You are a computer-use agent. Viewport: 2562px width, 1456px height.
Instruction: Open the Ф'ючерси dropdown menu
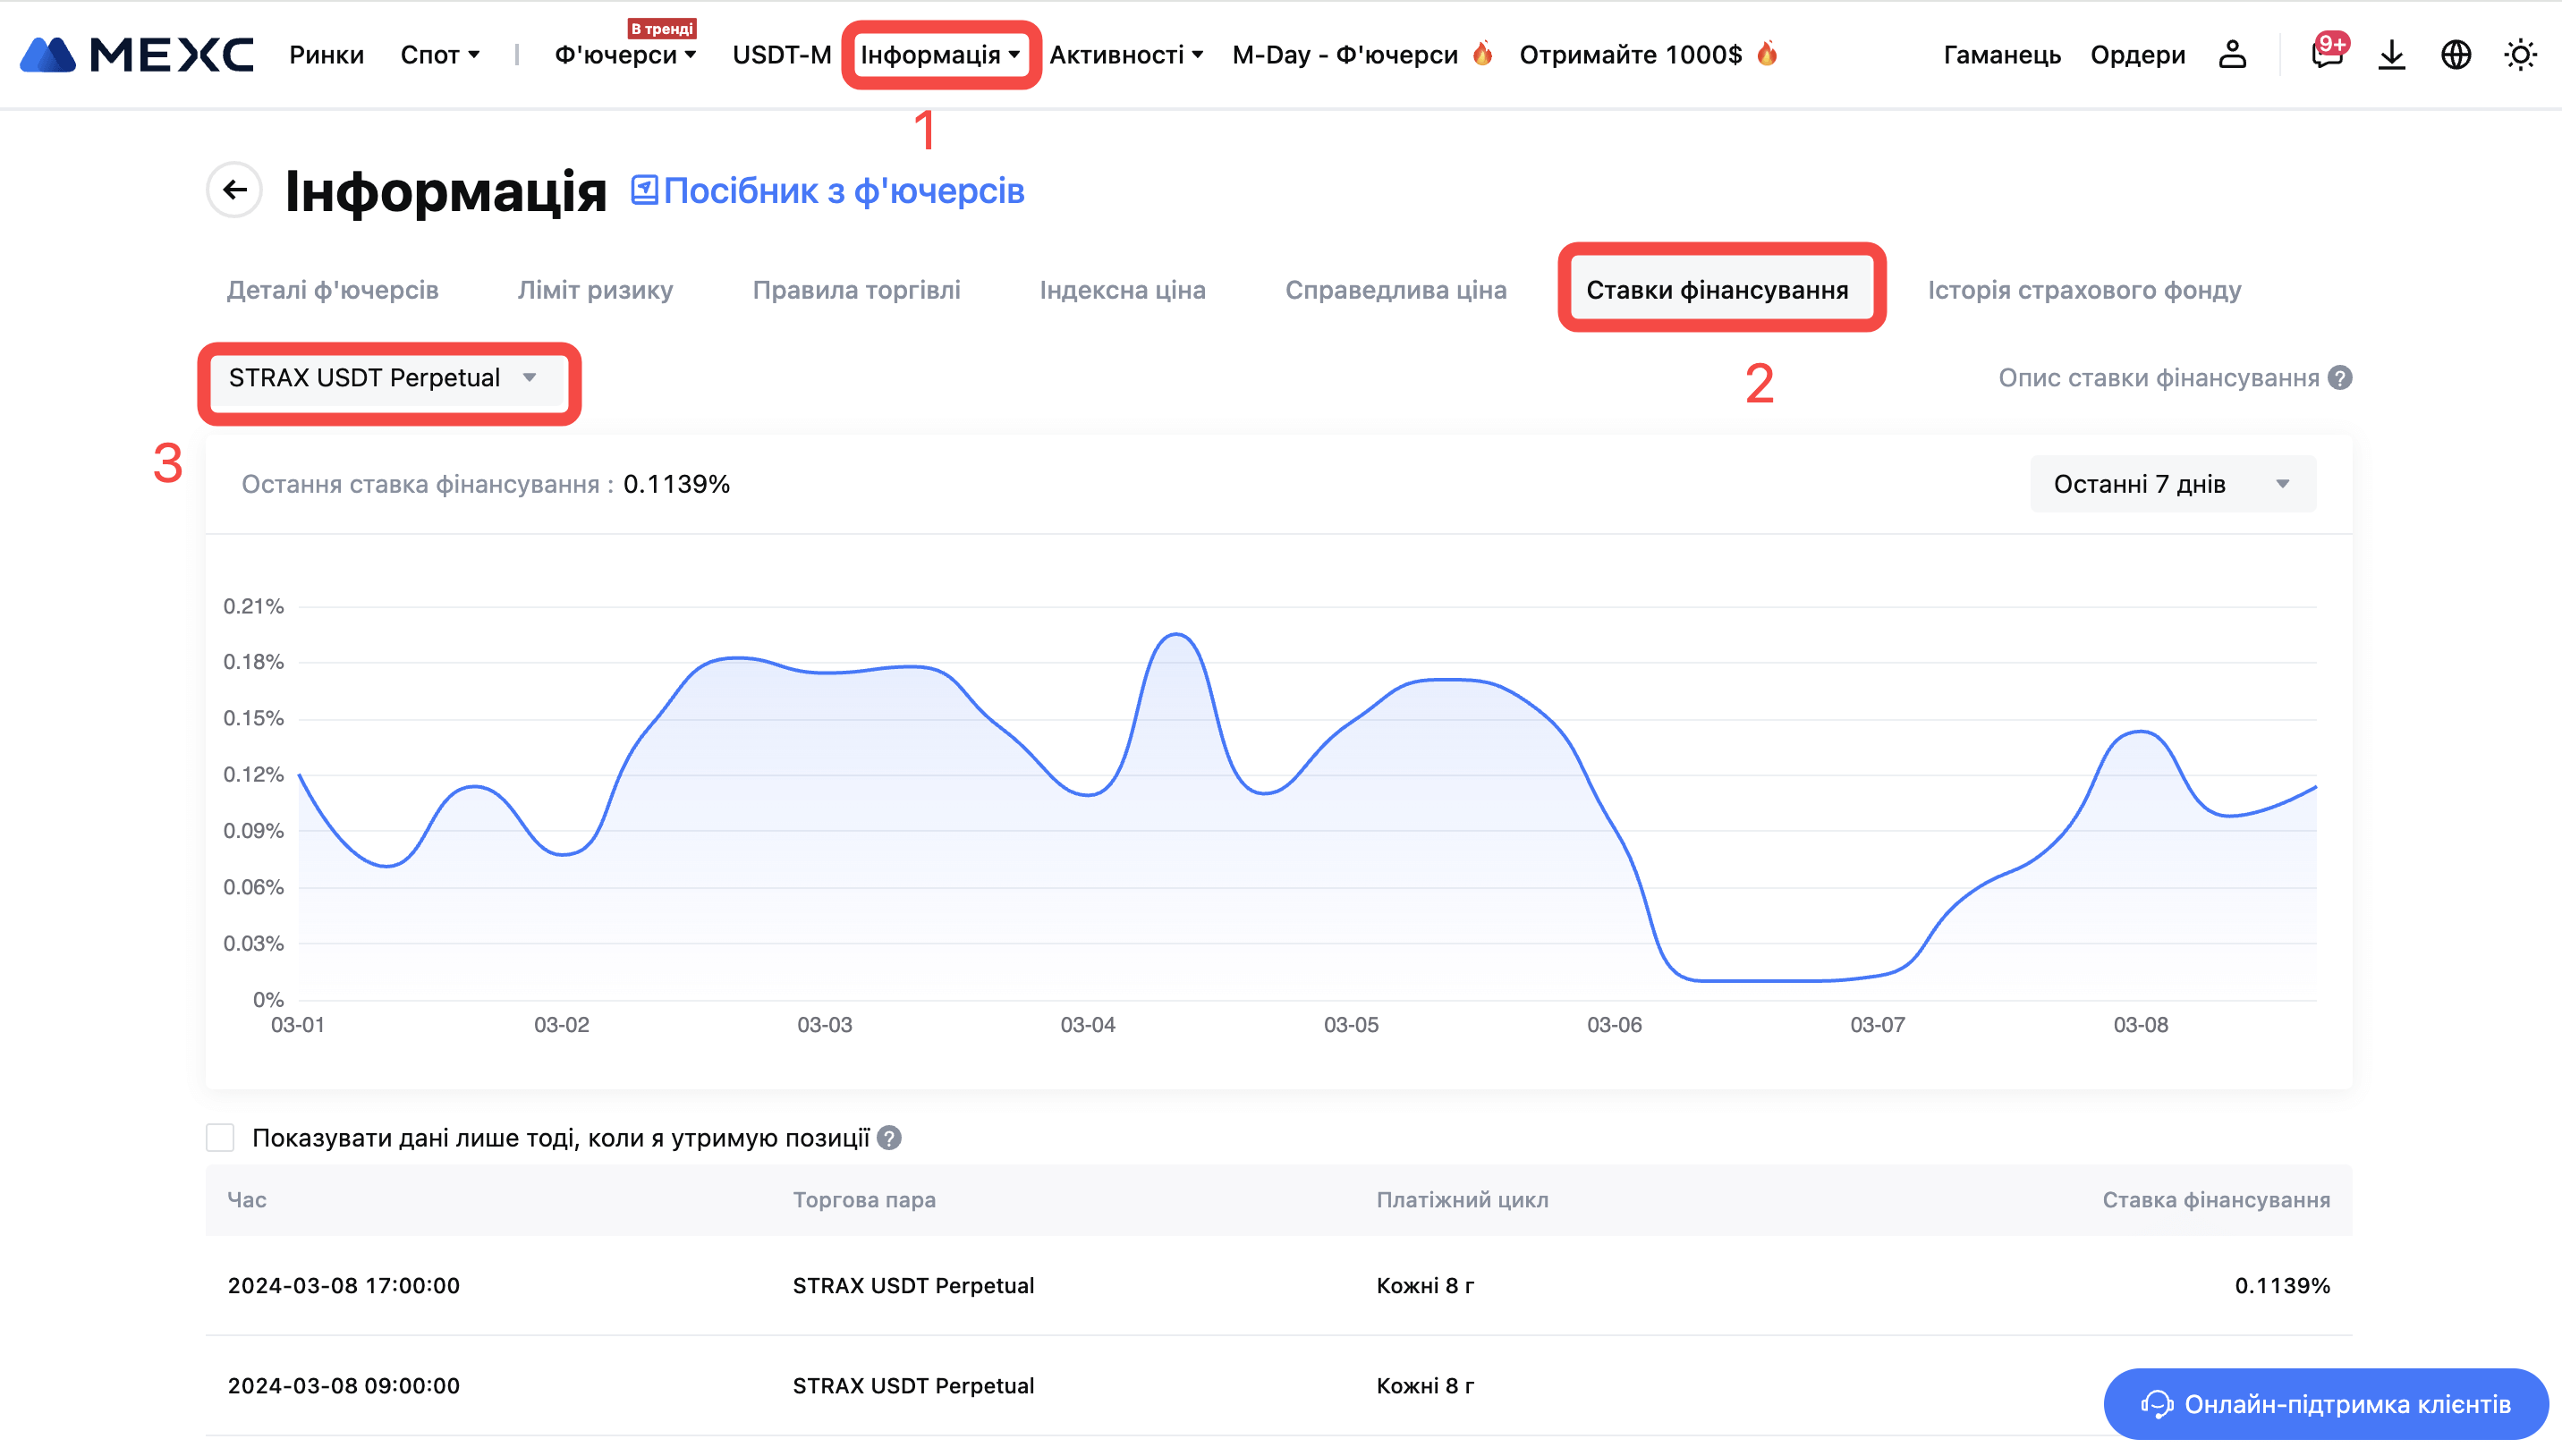pyautogui.click(x=625, y=55)
